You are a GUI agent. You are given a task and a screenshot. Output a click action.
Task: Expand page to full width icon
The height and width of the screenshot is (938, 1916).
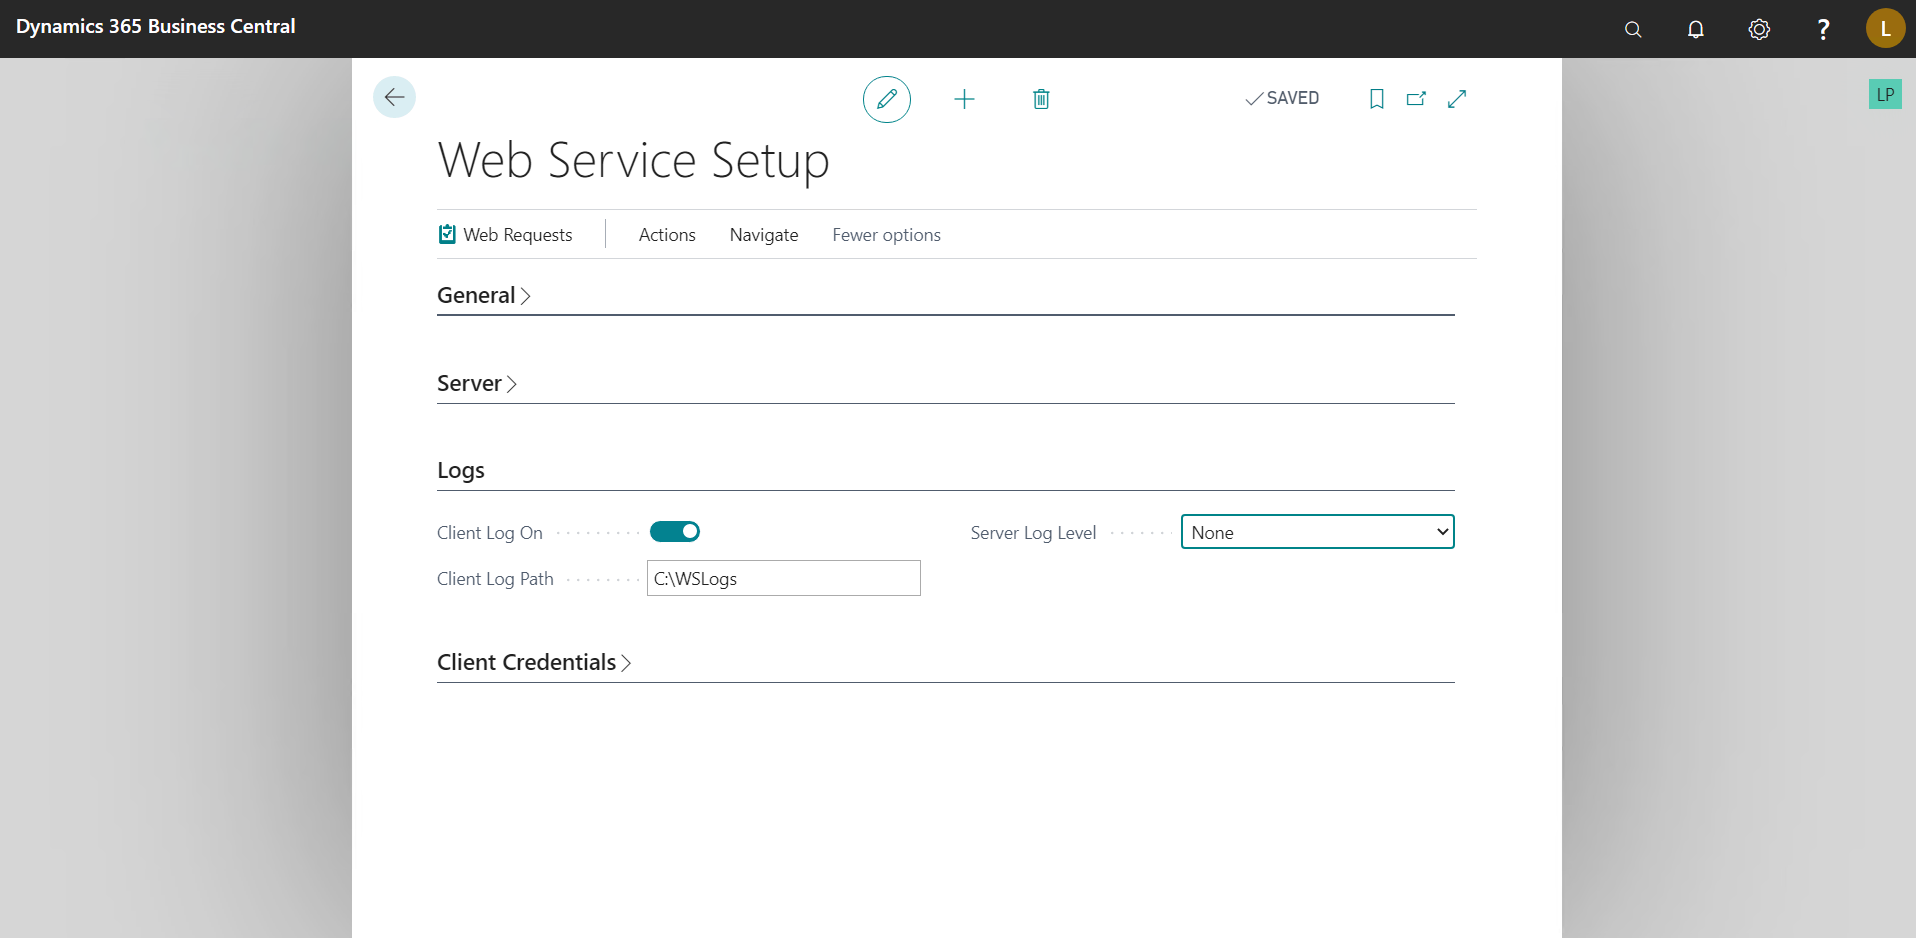[1457, 98]
